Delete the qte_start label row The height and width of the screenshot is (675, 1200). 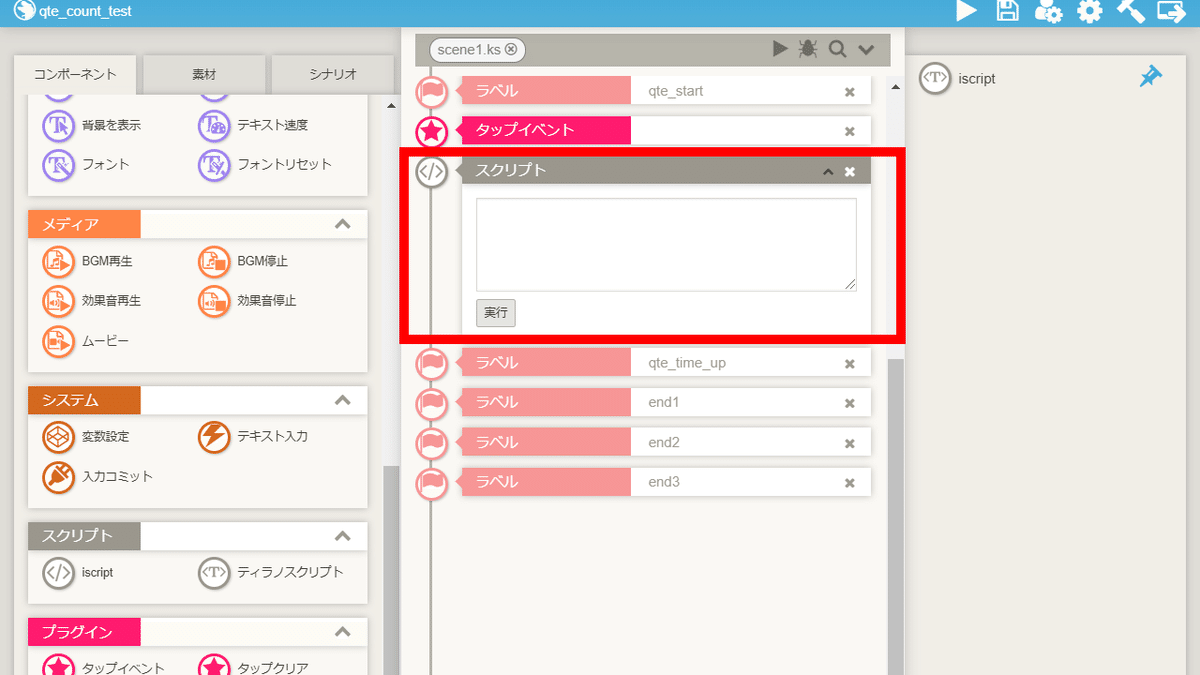[850, 92]
